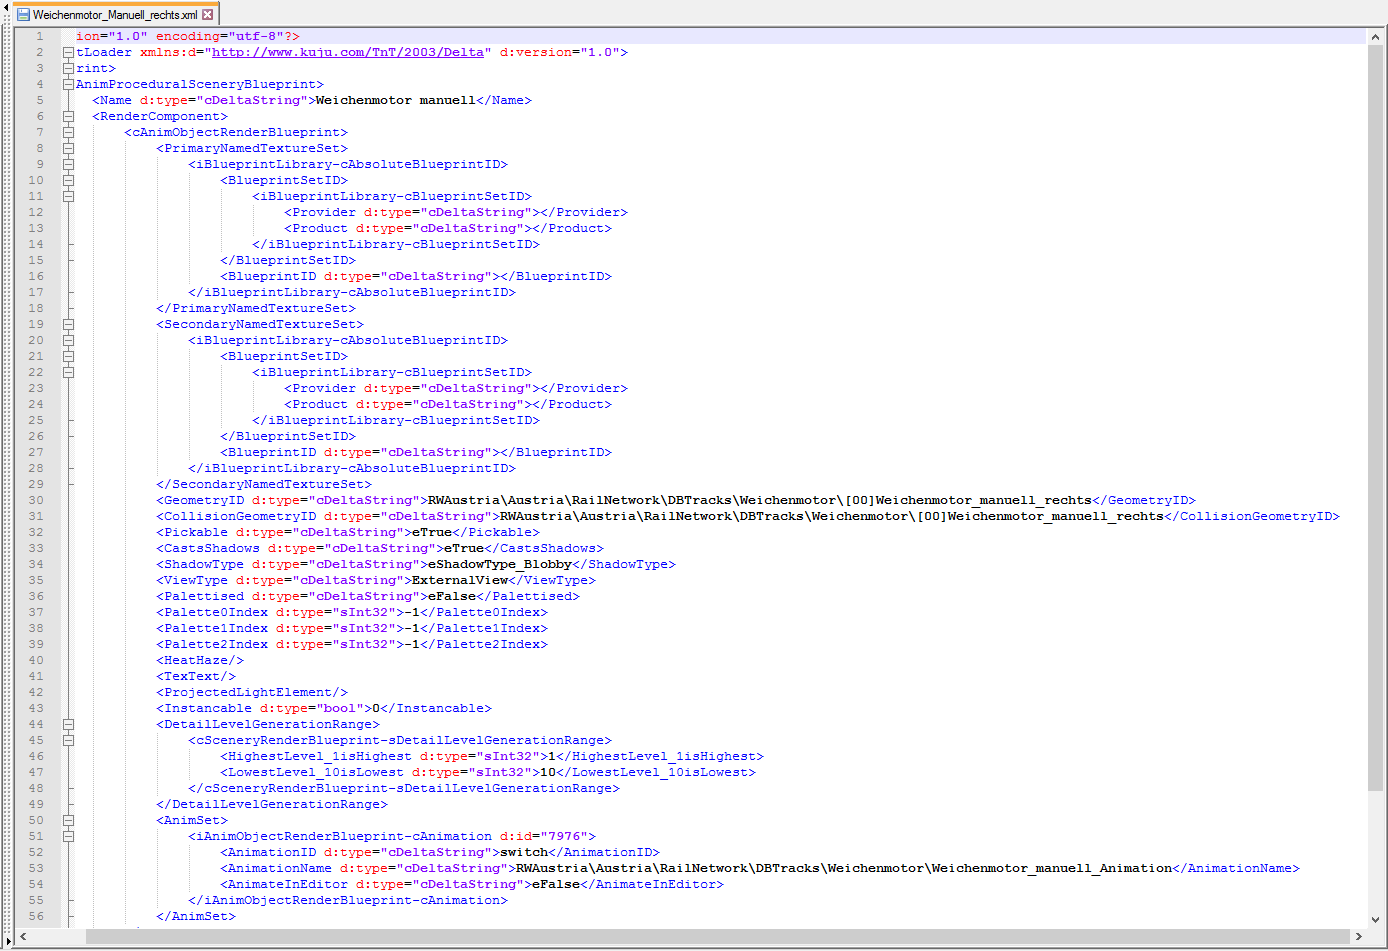
Task: Click the TexText tag
Action: (x=196, y=676)
